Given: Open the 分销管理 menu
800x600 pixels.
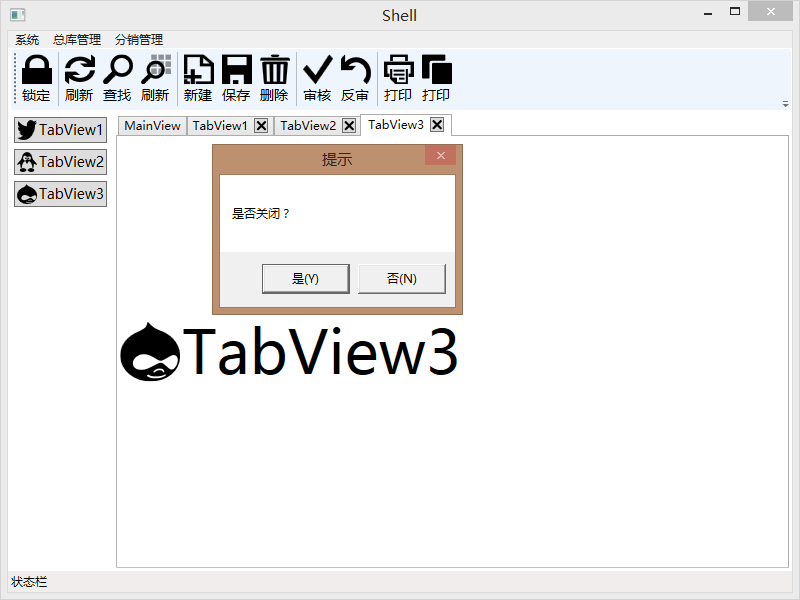Looking at the screenshot, I should point(139,39).
